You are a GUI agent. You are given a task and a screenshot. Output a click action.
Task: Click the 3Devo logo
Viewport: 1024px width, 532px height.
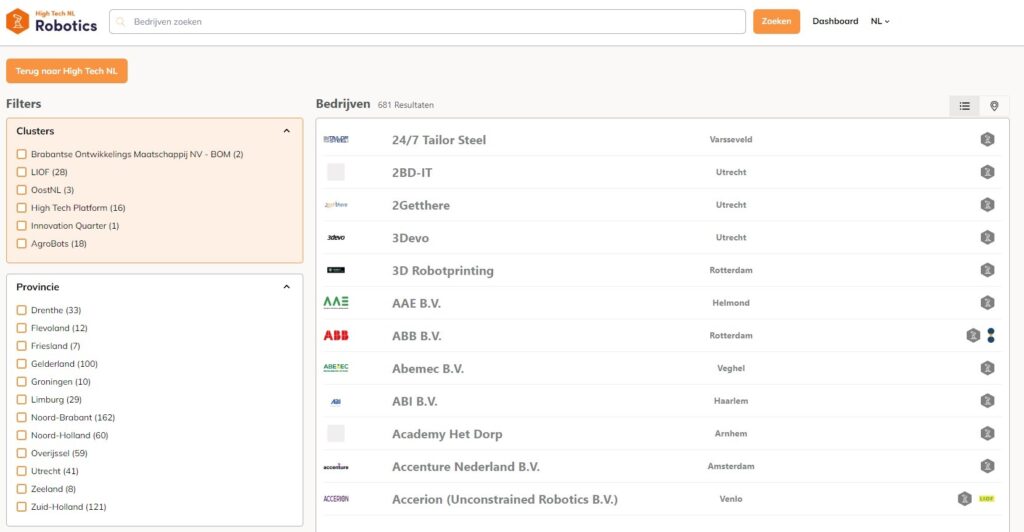coord(336,237)
